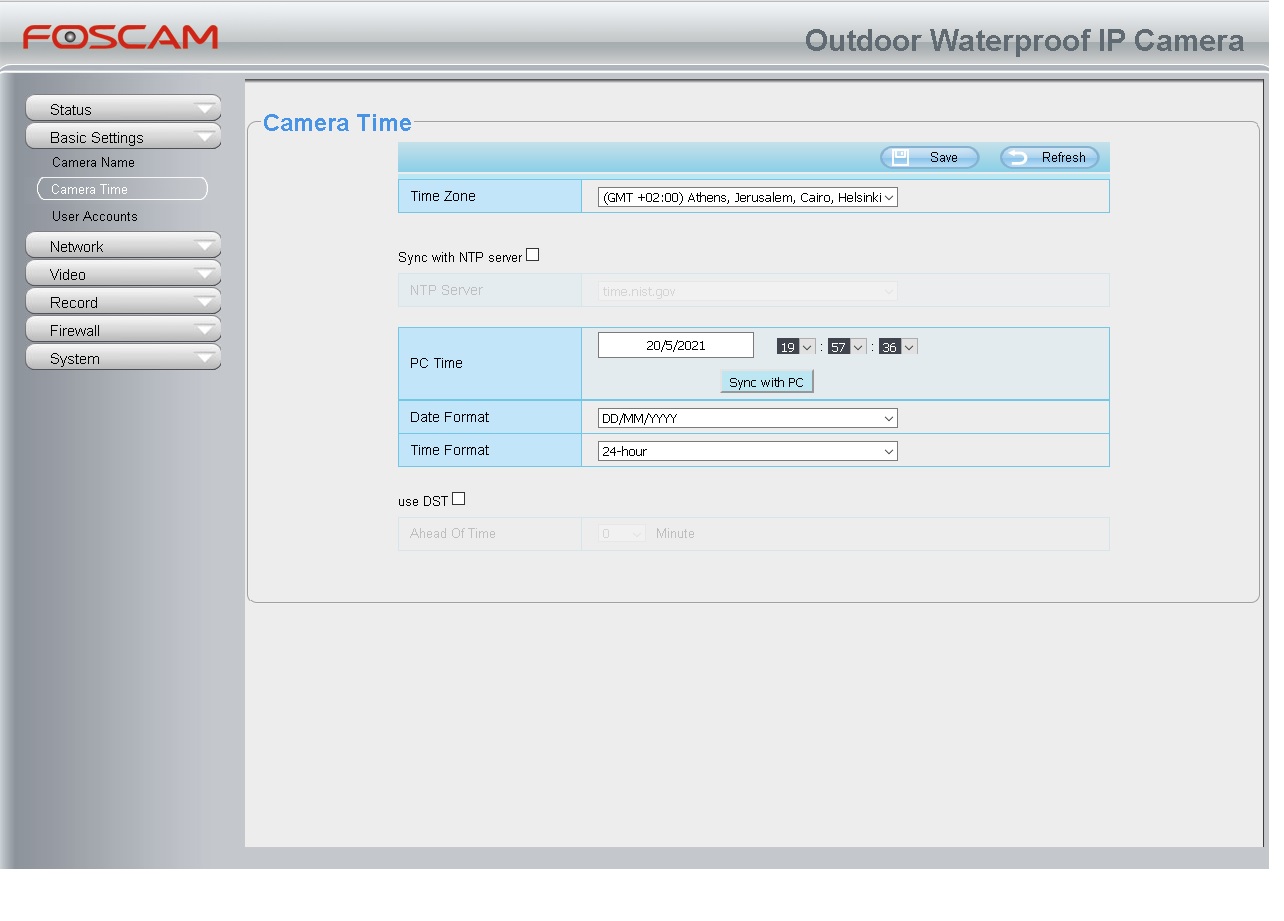
Task: Open the Time Format dropdown
Action: 747,451
